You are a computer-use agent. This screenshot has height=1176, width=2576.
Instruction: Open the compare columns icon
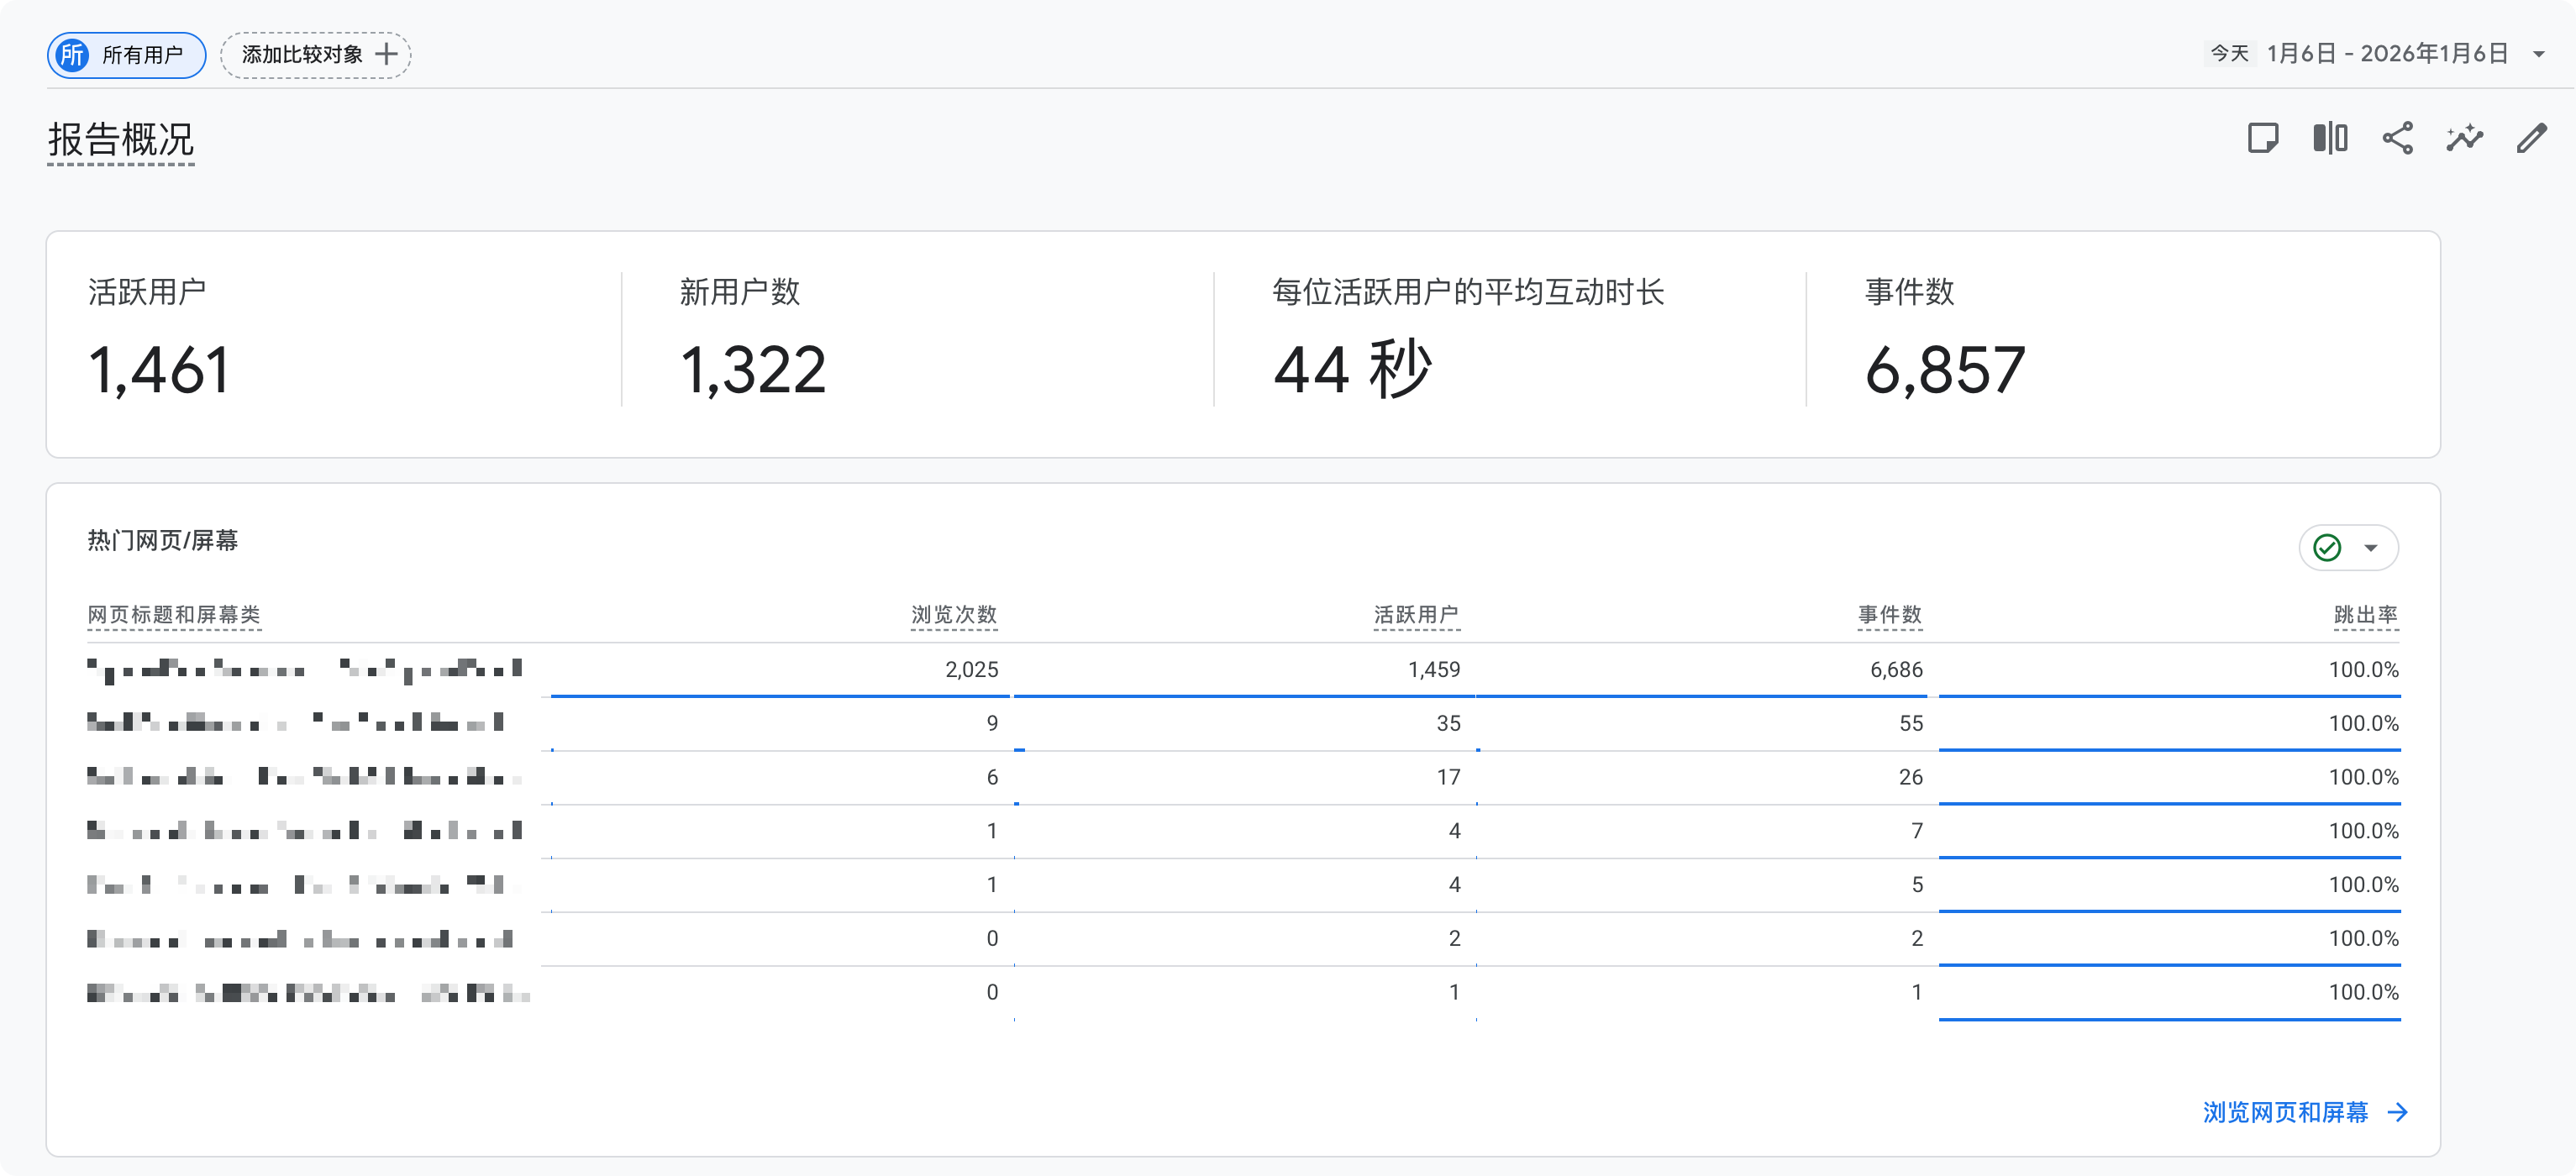click(2330, 138)
